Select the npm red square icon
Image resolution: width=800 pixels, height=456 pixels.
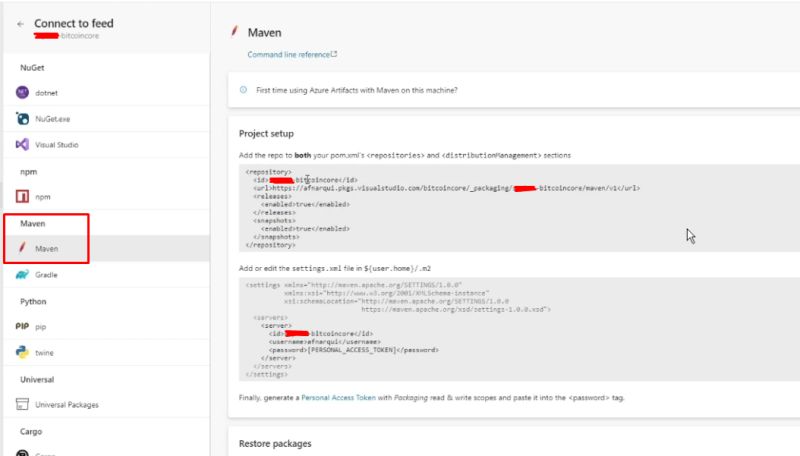22,196
